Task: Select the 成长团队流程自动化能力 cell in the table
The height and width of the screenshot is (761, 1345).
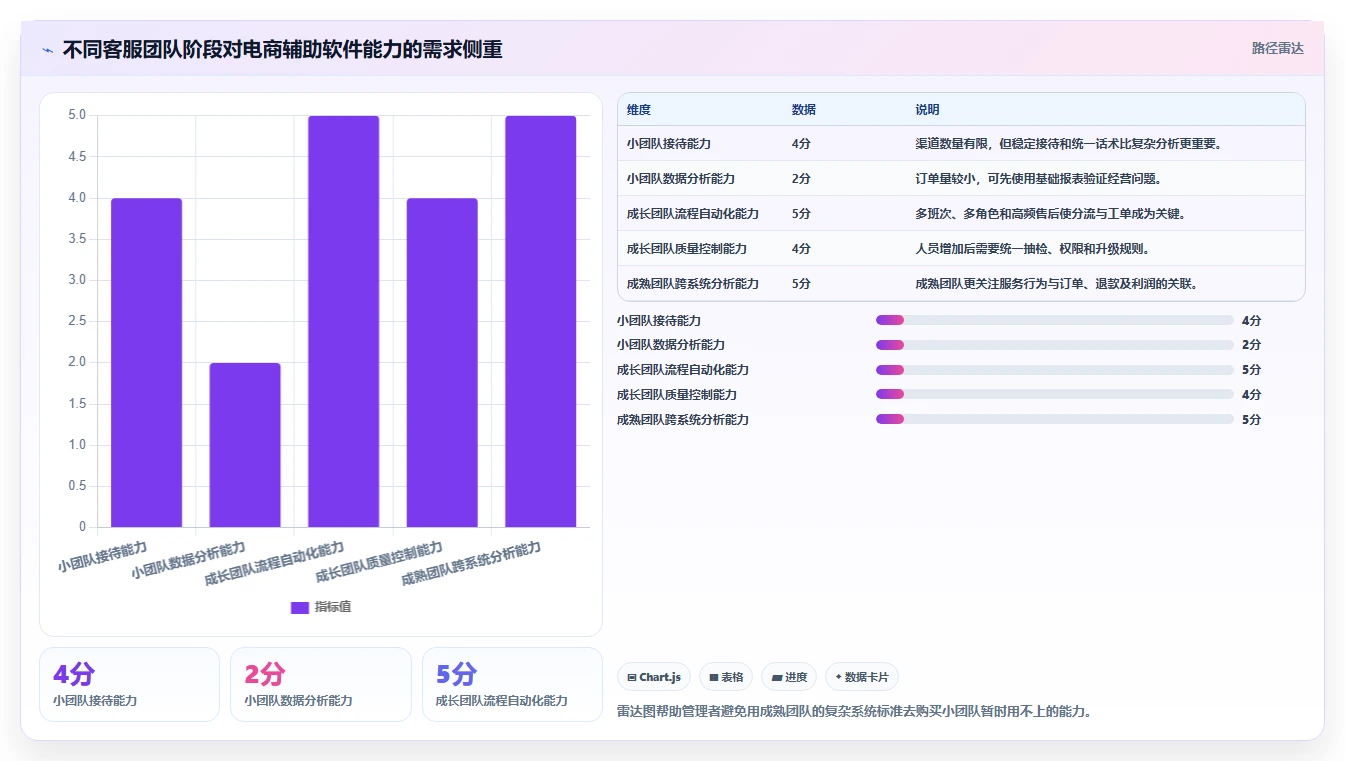Action: tap(693, 214)
